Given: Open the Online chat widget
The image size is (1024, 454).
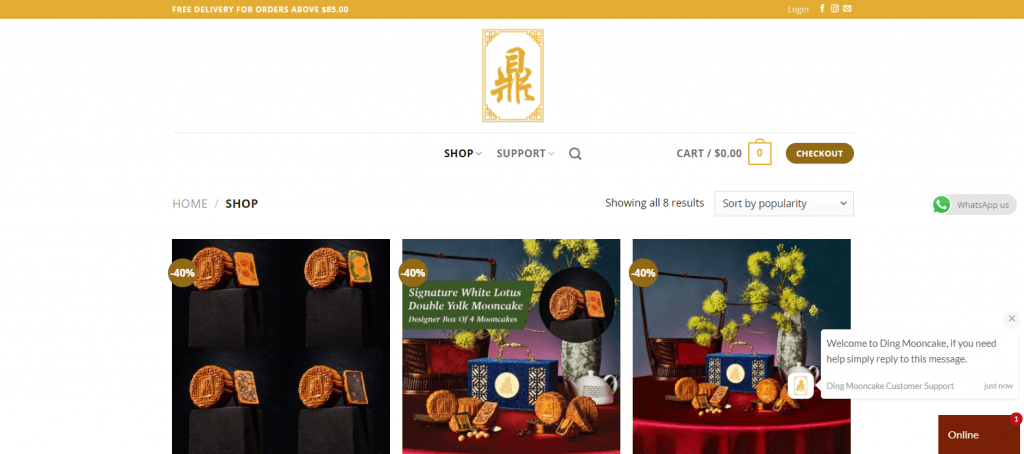Looking at the screenshot, I should point(978,434).
